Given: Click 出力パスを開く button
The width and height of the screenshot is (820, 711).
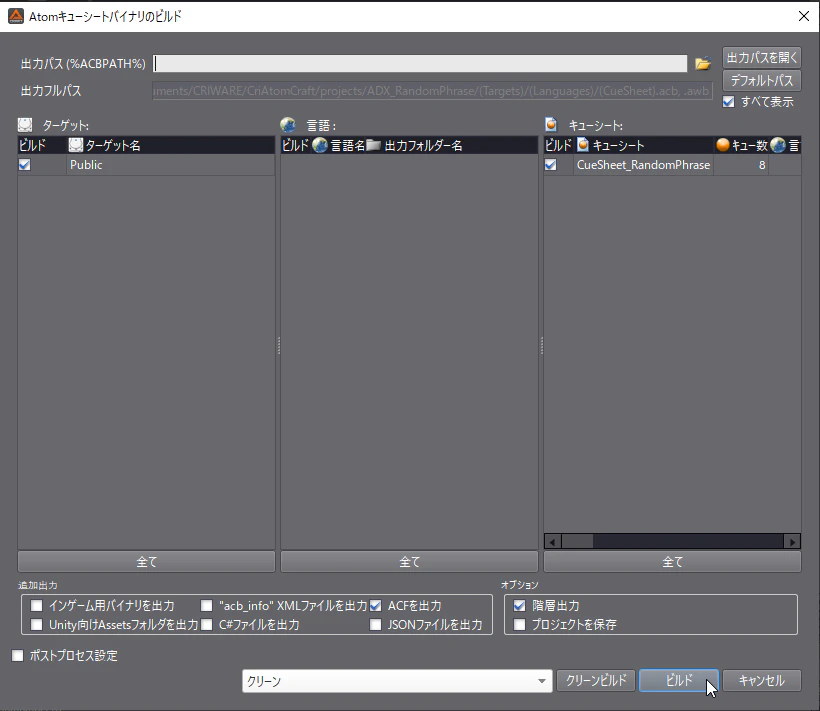Looking at the screenshot, I should click(761, 58).
